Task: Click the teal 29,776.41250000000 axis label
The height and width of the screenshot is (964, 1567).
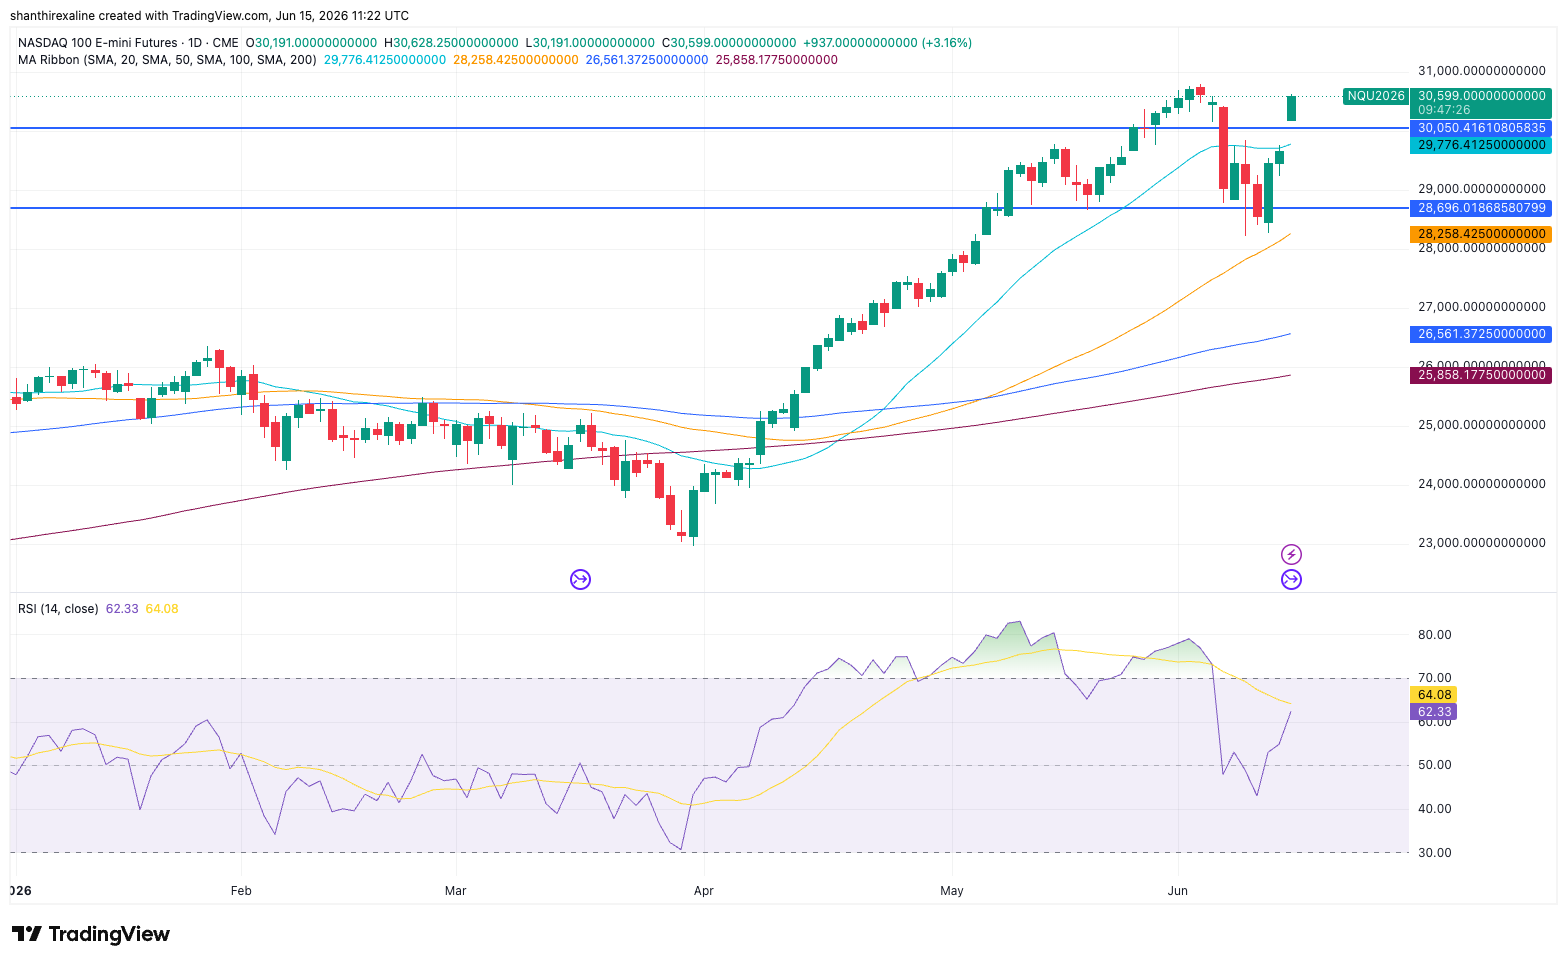Action: point(1481,145)
